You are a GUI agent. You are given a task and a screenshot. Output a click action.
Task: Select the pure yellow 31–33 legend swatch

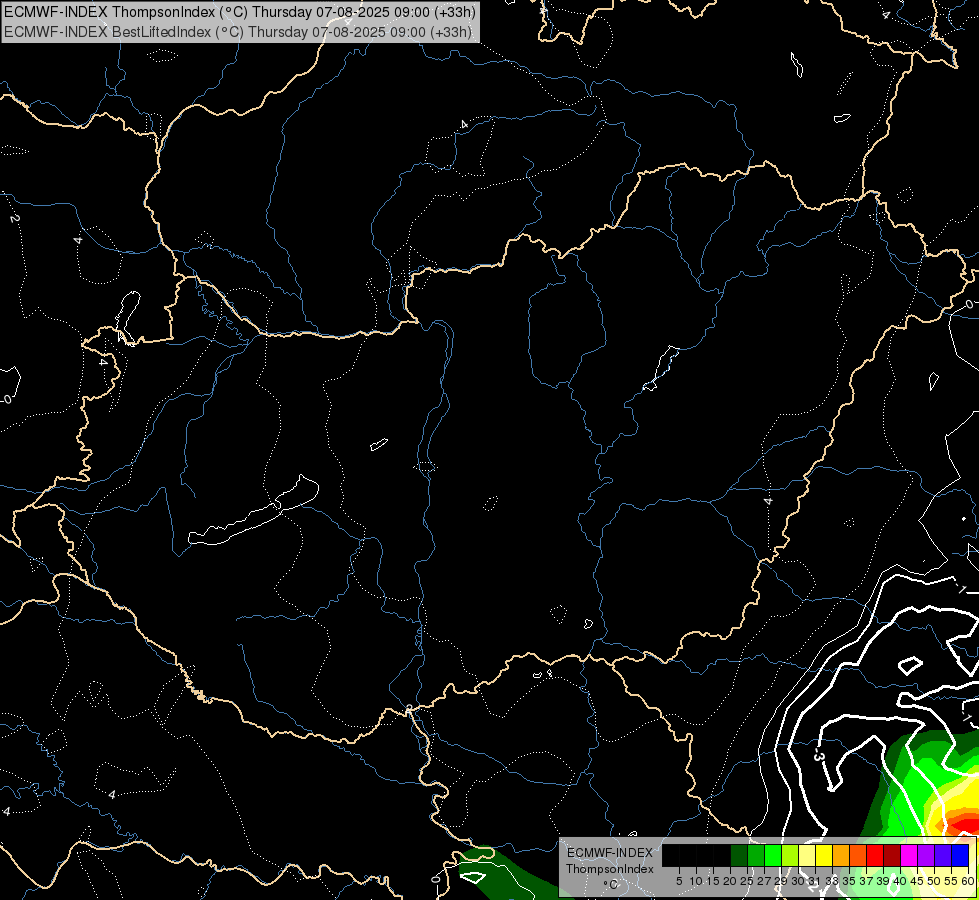click(824, 855)
